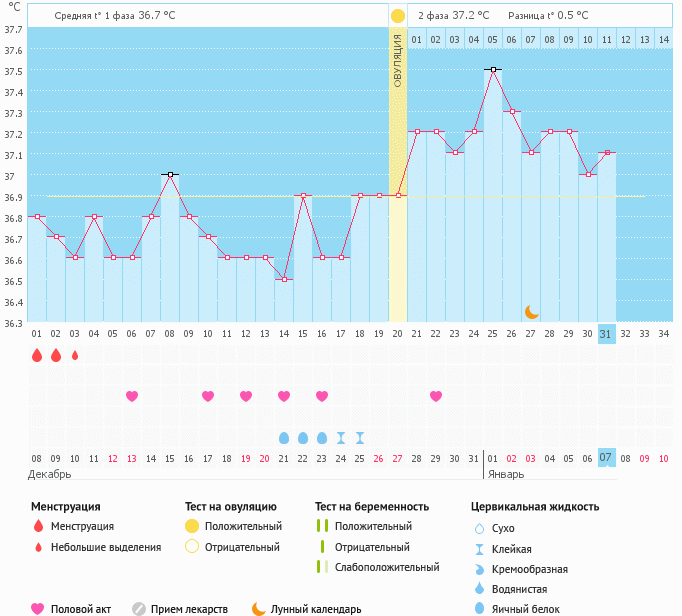
Task: Select the 37.5 peak temperature point
Action: click(493, 70)
